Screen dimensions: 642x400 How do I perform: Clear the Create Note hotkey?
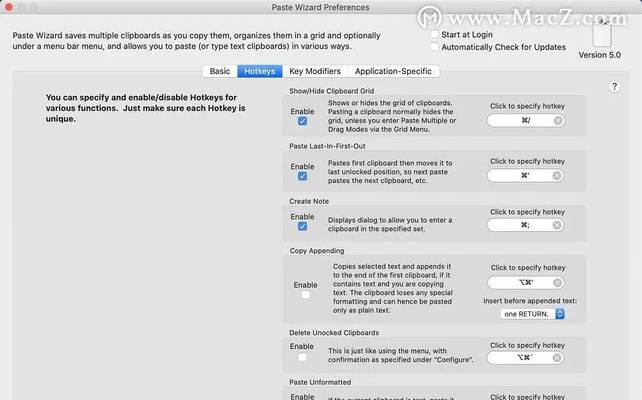(557, 225)
